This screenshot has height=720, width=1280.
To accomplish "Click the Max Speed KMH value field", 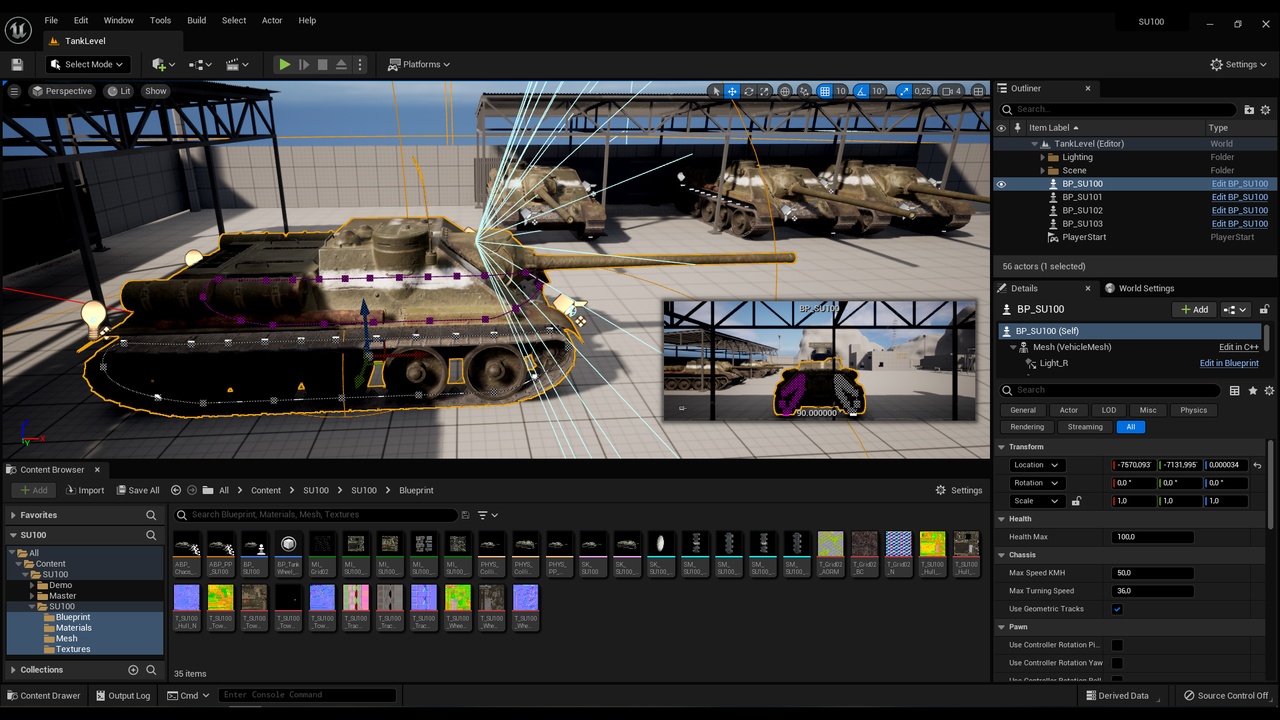I will coord(1152,573).
